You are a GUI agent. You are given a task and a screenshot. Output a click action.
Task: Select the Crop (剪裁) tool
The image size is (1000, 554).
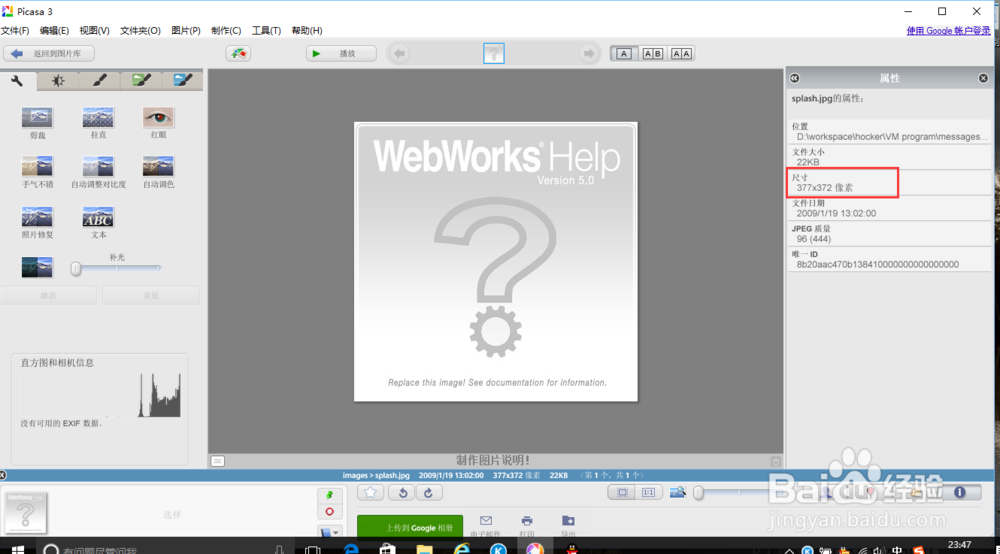[37, 122]
